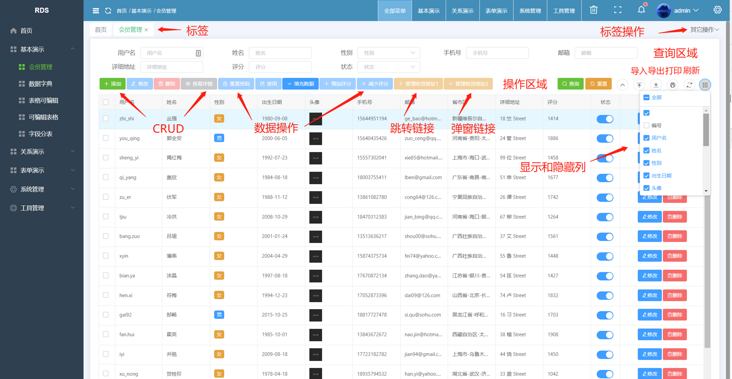The height and width of the screenshot is (379, 732).
Task: Click the page refresh icon in header
Action: (x=108, y=10)
